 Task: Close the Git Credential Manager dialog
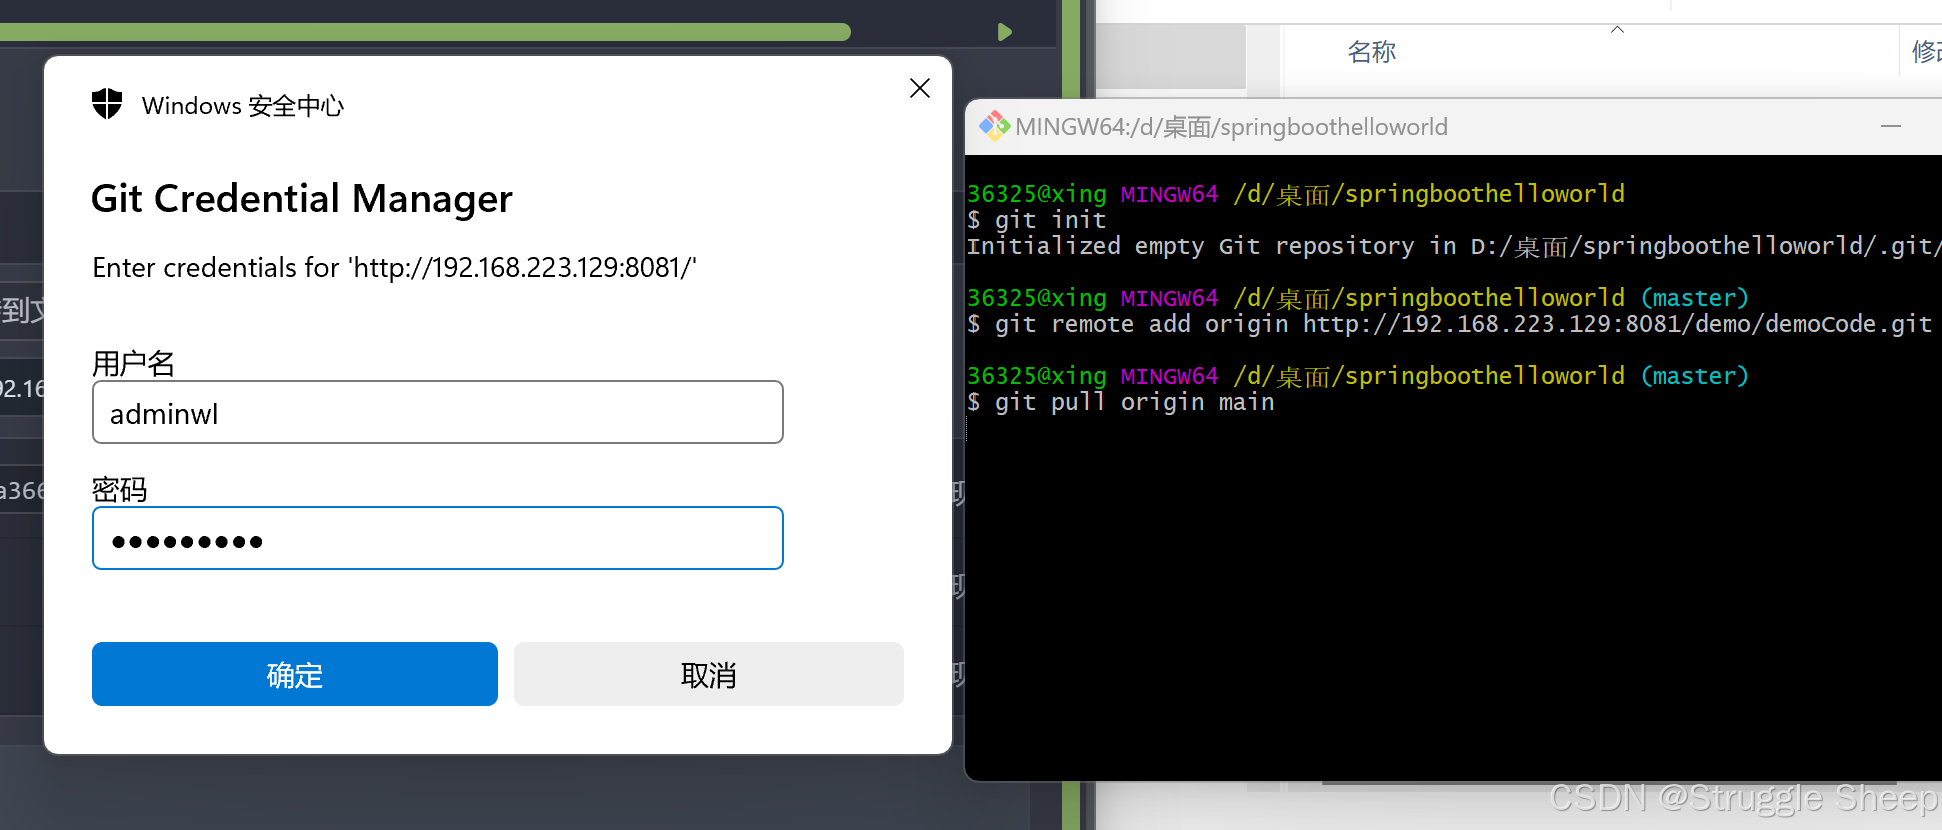pos(920,88)
